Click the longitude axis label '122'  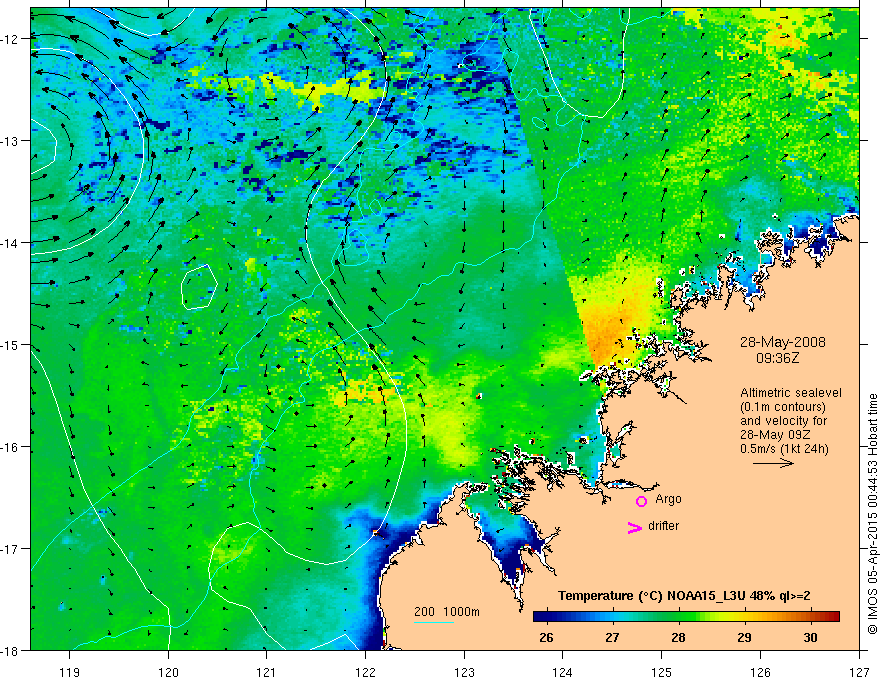(365, 672)
